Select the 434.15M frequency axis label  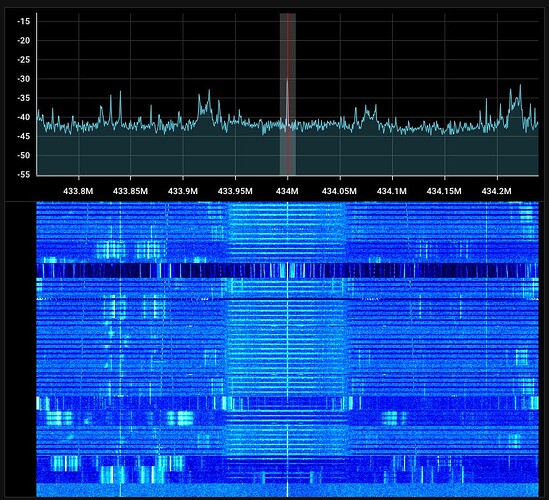[444, 191]
